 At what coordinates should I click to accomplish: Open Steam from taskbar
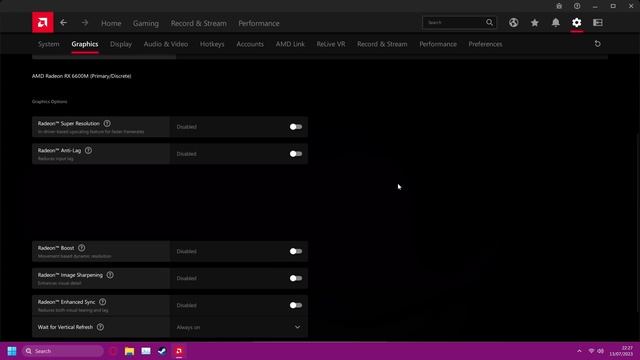162,351
